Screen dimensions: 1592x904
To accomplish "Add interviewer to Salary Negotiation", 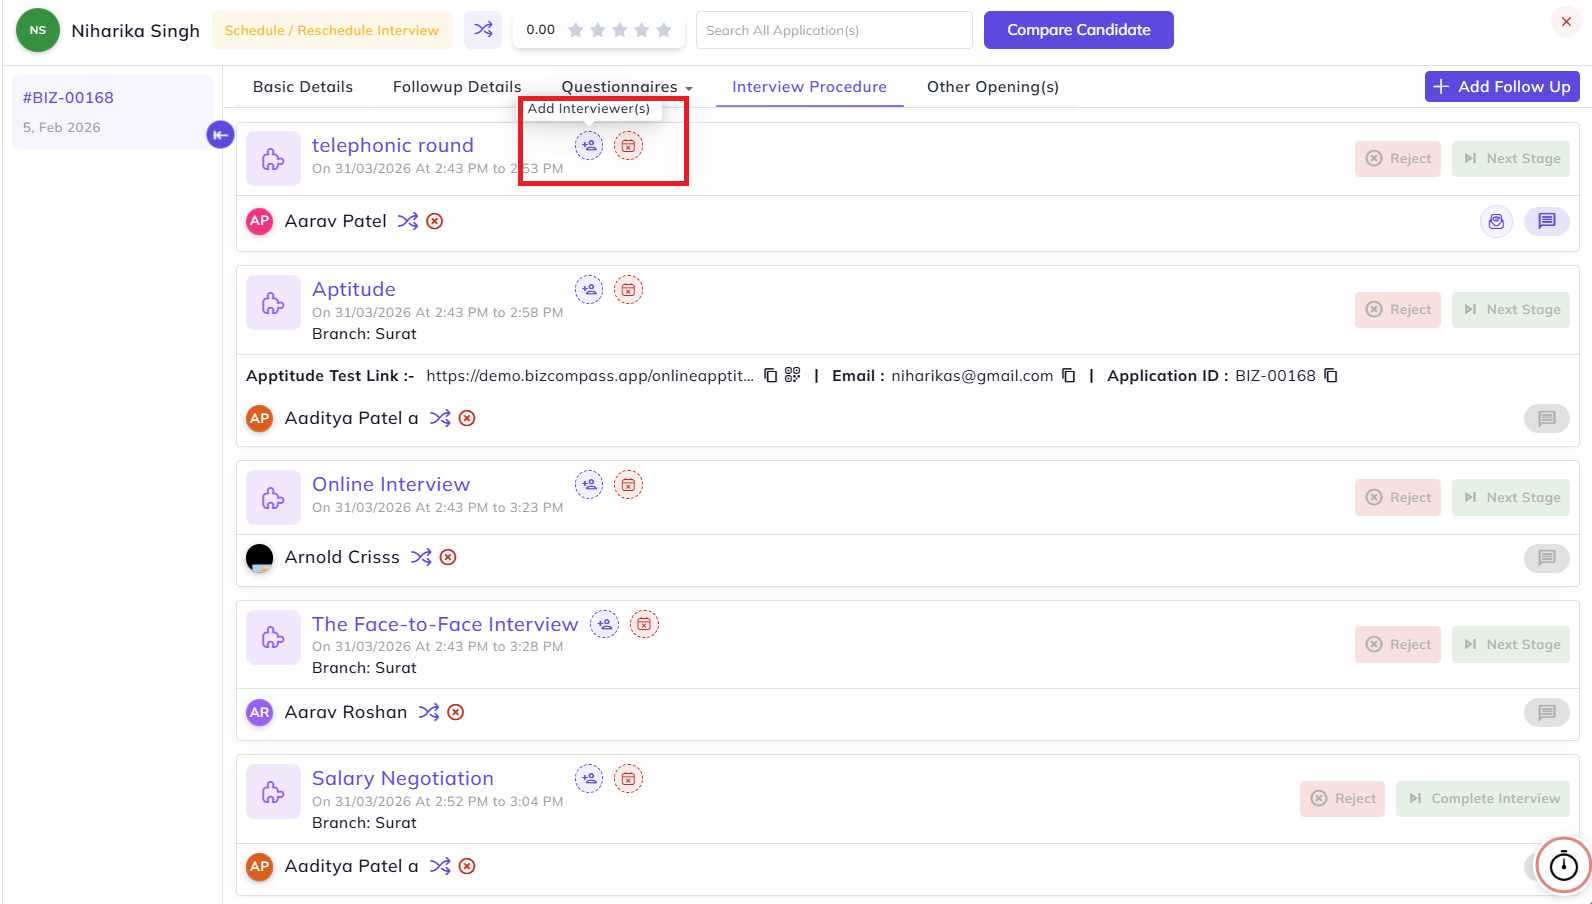I will pos(589,779).
